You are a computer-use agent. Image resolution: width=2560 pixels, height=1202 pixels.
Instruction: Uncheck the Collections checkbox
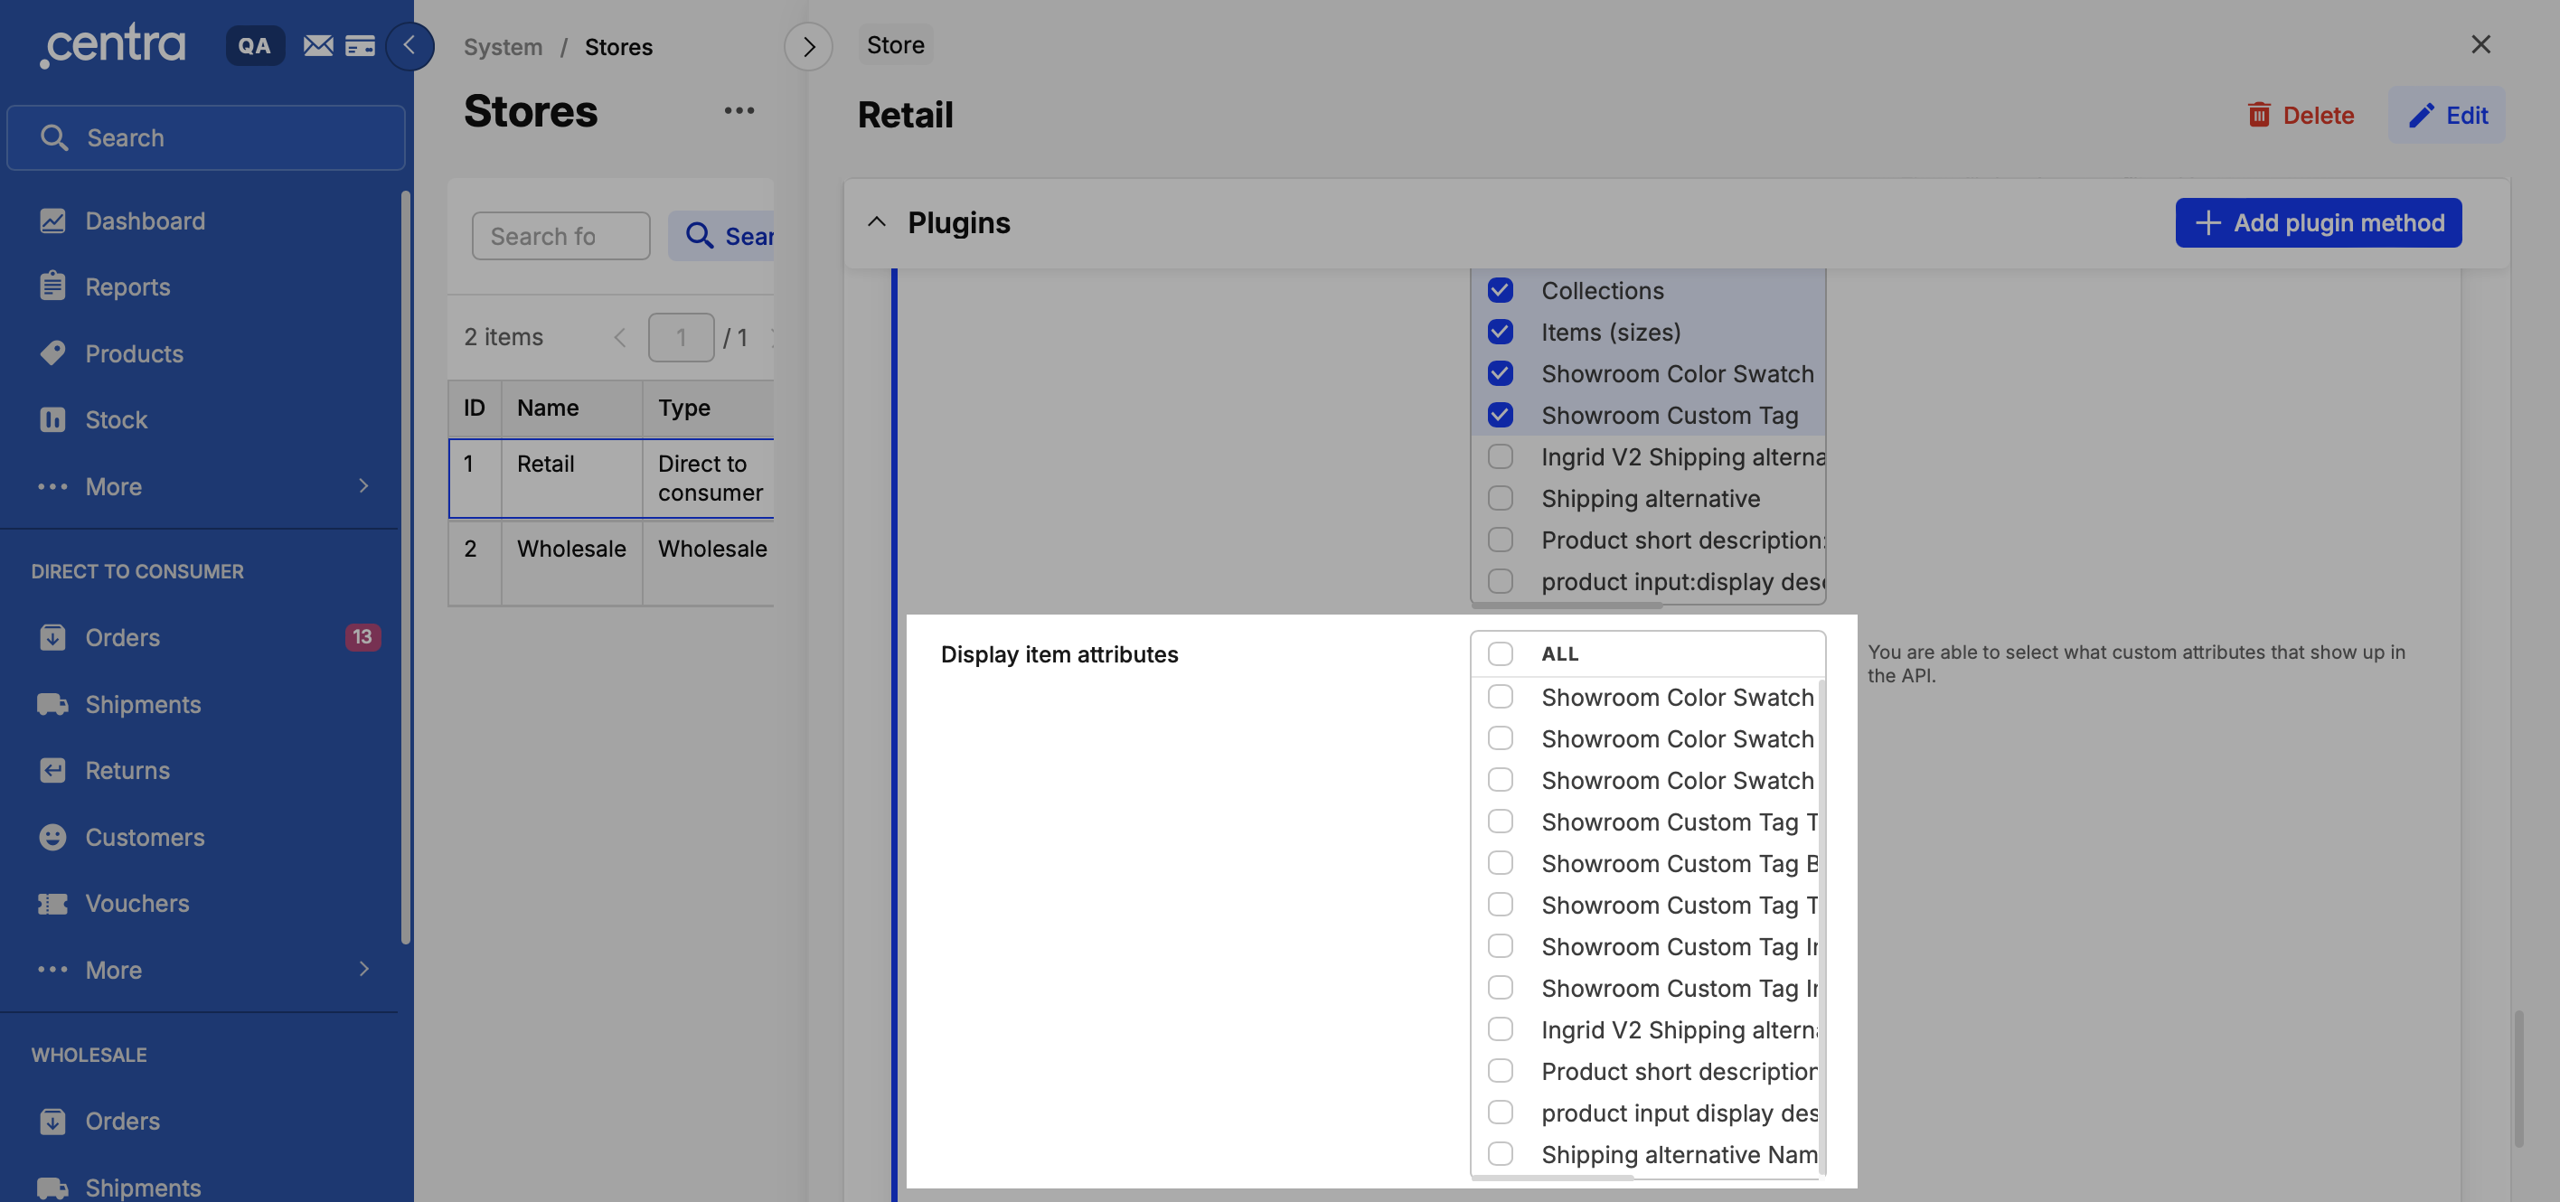pyautogui.click(x=1501, y=290)
